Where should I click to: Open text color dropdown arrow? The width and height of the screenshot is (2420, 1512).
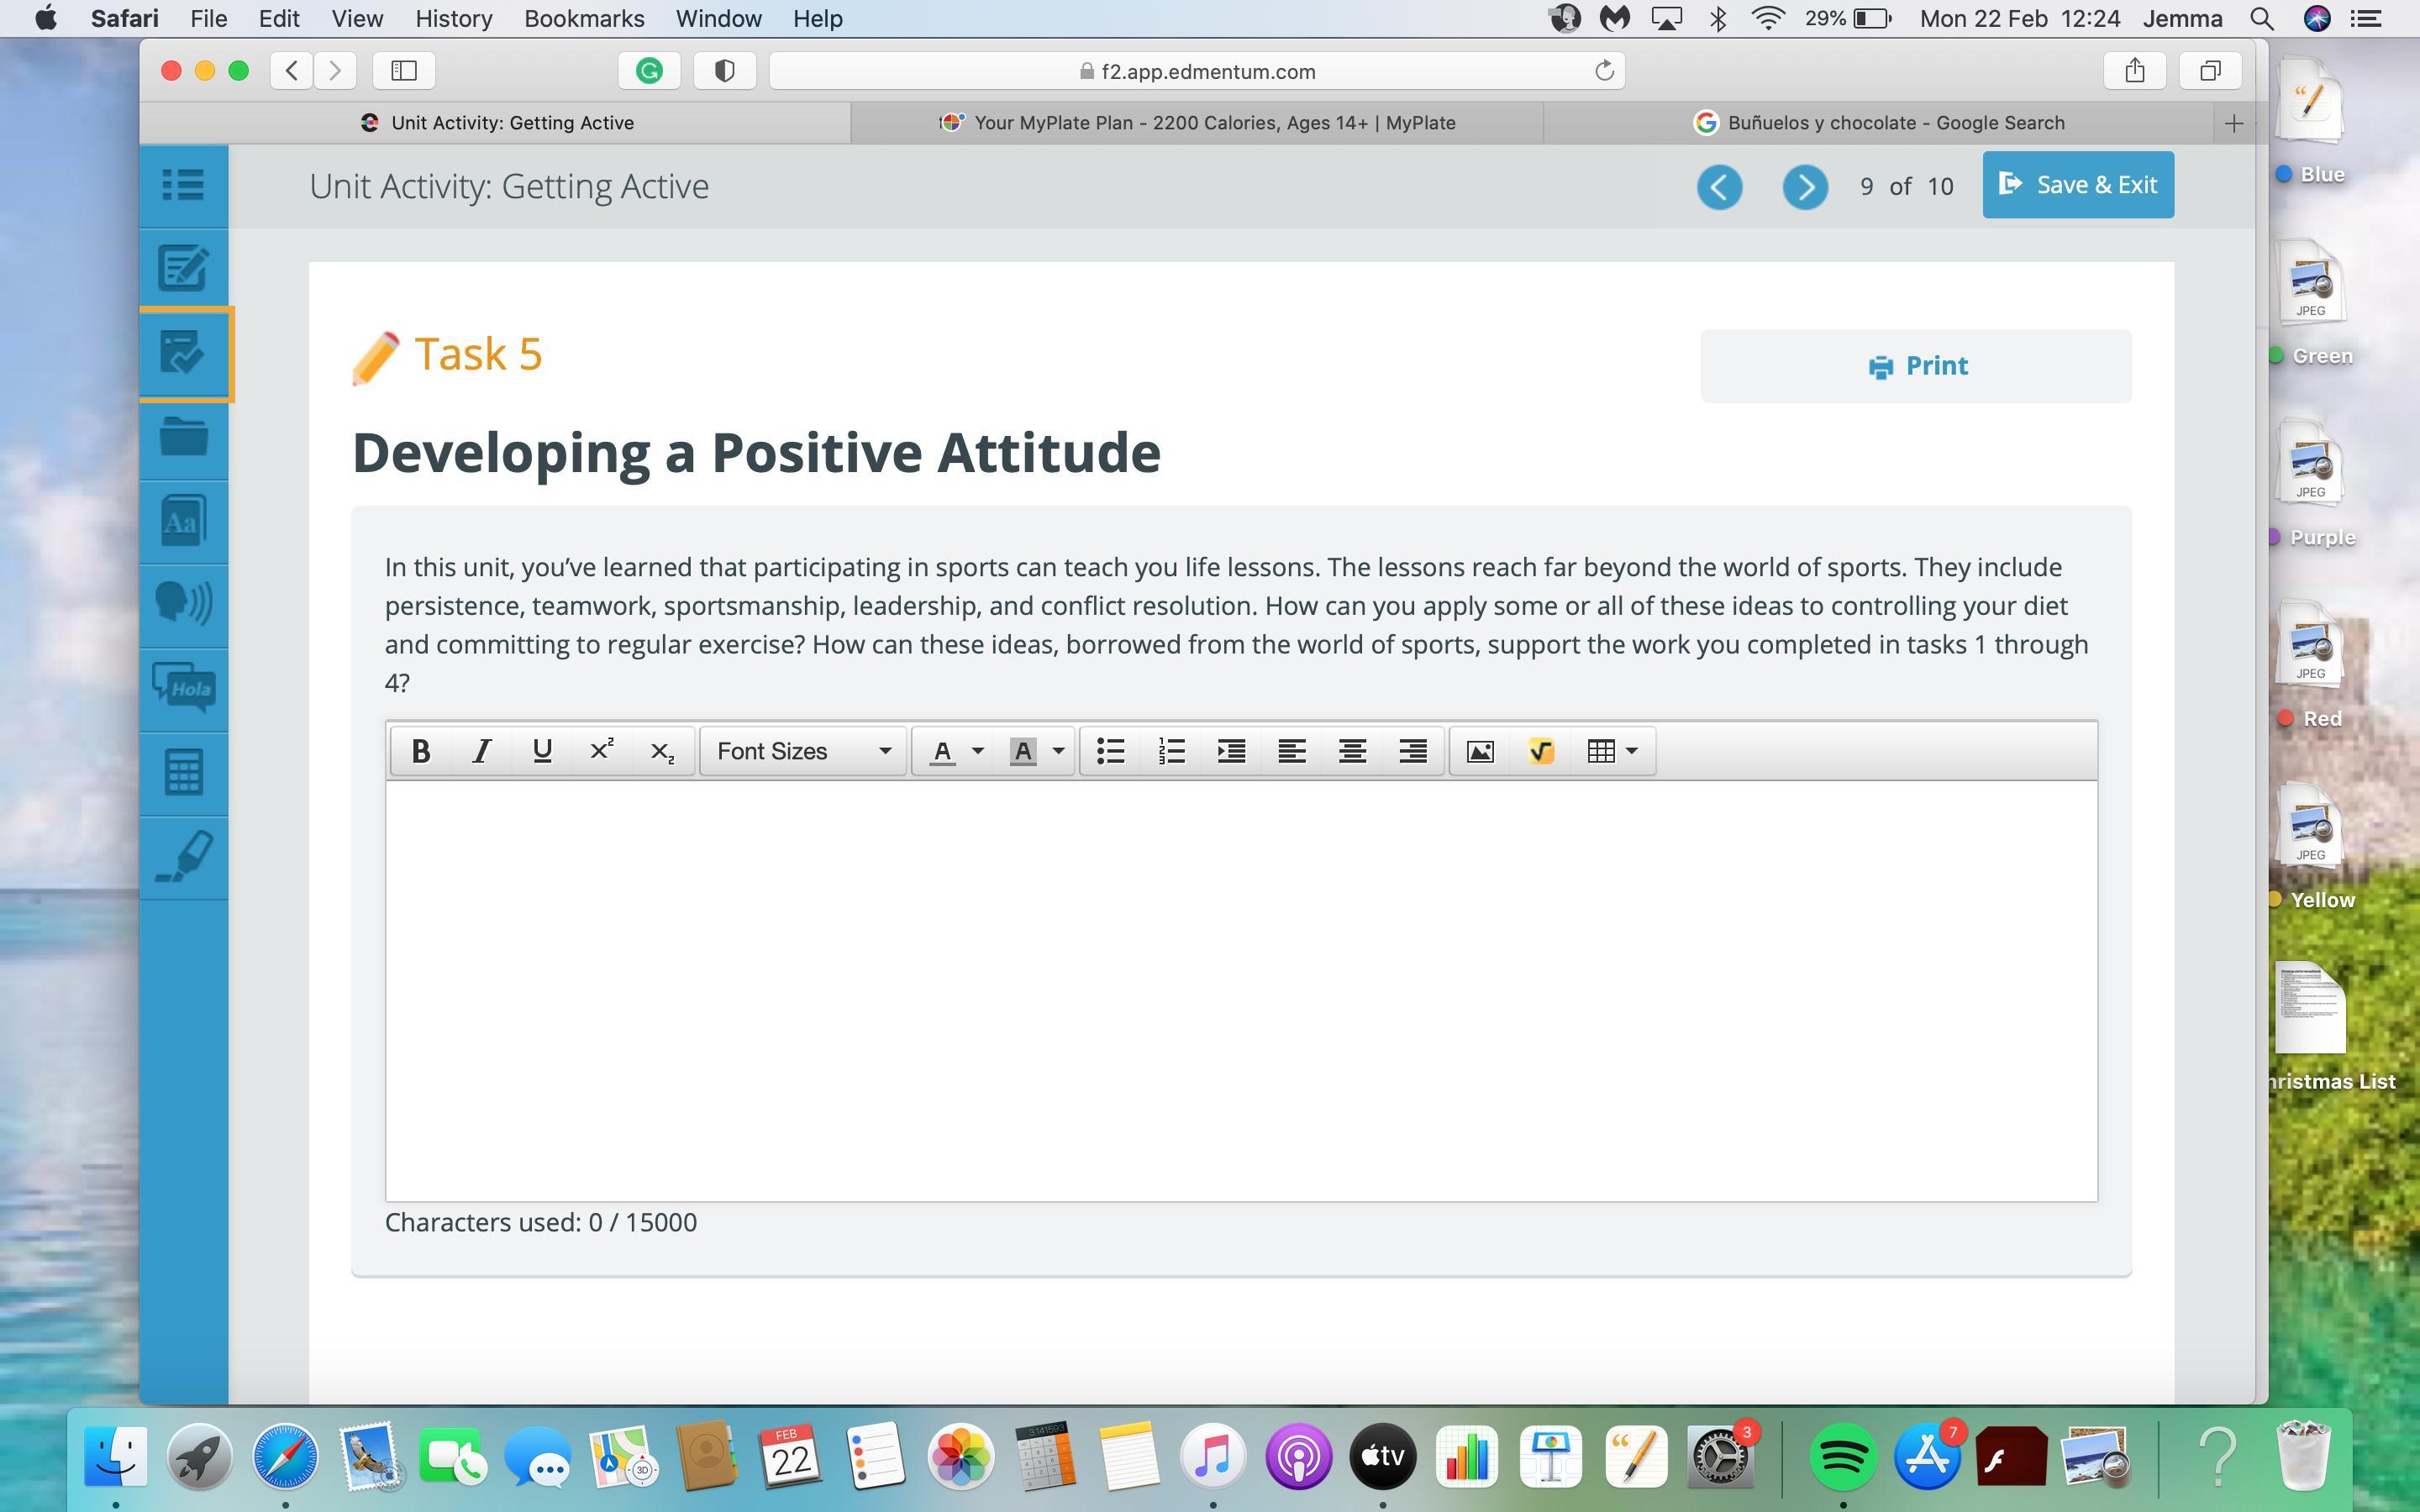tap(978, 751)
